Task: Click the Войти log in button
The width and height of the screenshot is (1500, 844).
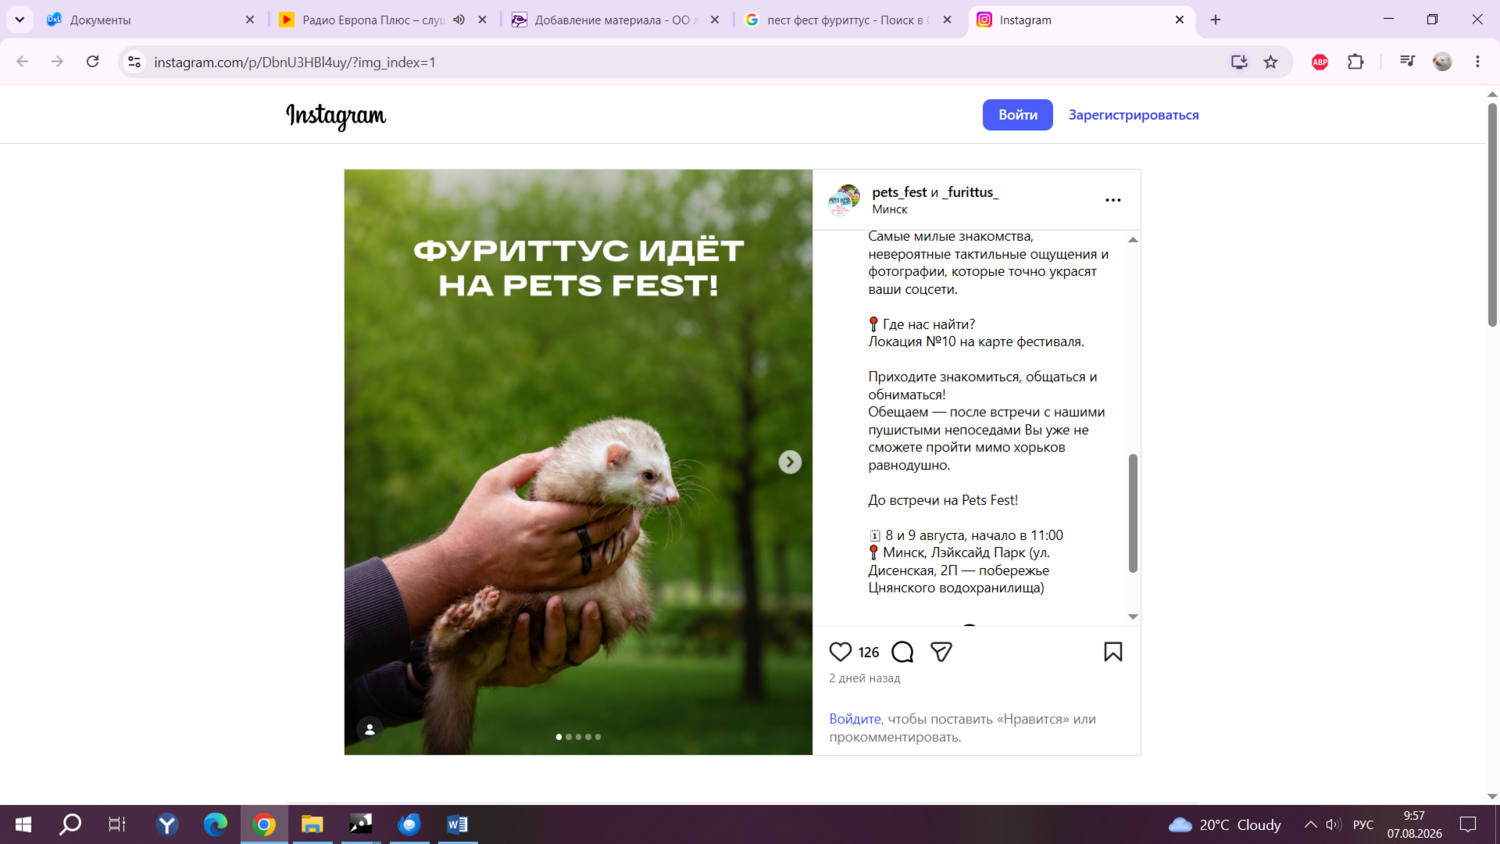Action: point(1018,115)
